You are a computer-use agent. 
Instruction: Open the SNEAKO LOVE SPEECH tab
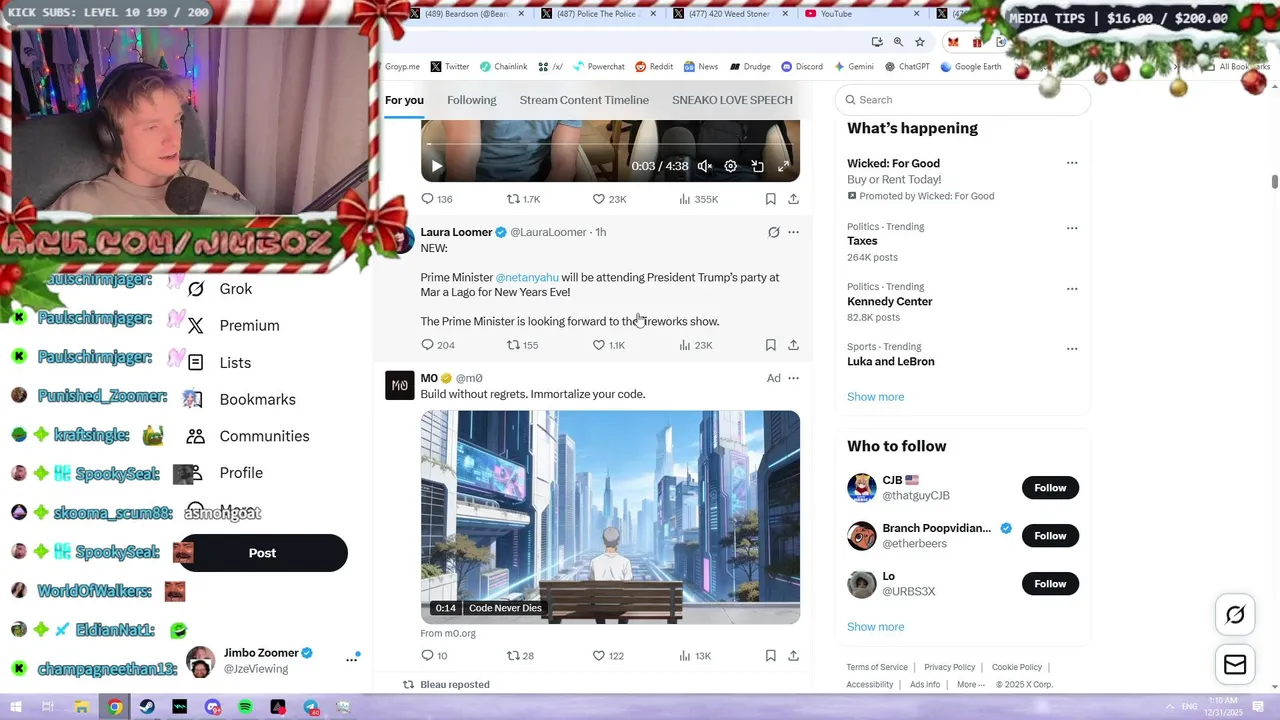[x=732, y=100]
